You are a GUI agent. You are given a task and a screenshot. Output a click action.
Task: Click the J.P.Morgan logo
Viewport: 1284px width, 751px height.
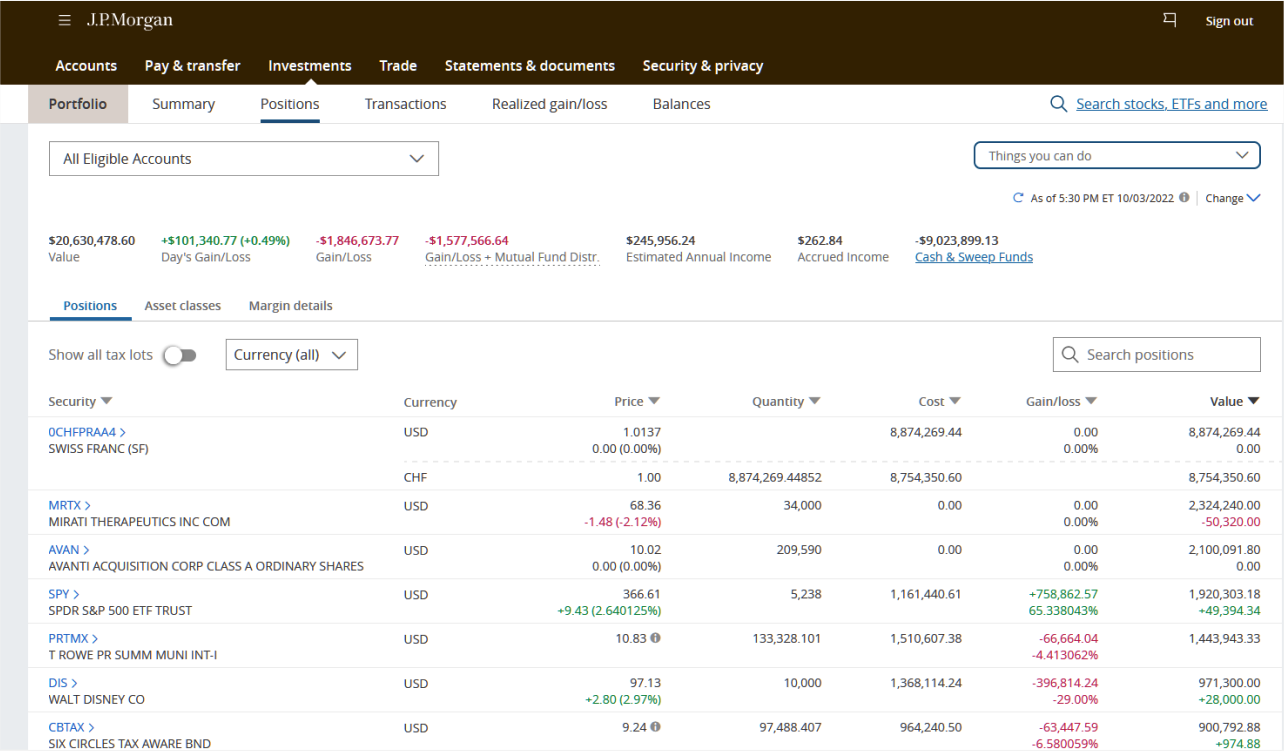pyautogui.click(x=129, y=21)
